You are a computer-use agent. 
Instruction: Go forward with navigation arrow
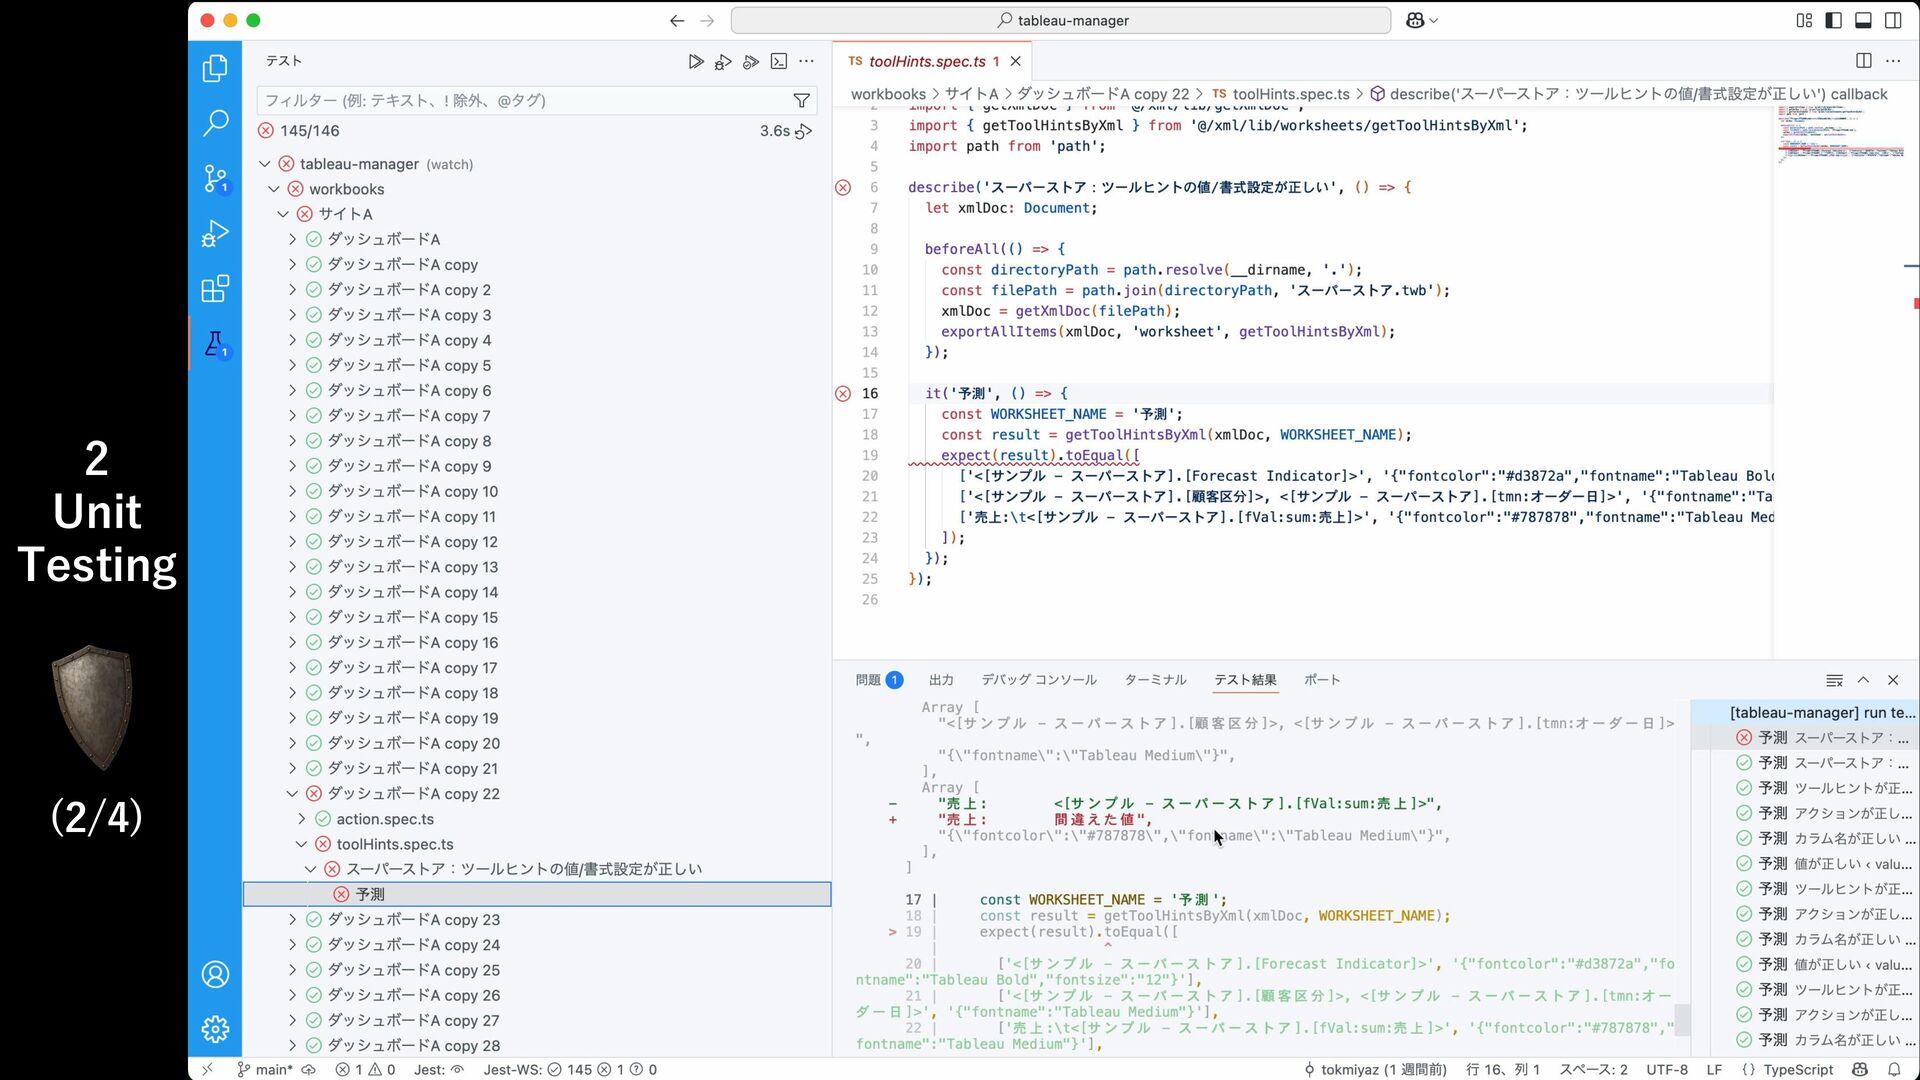(707, 20)
